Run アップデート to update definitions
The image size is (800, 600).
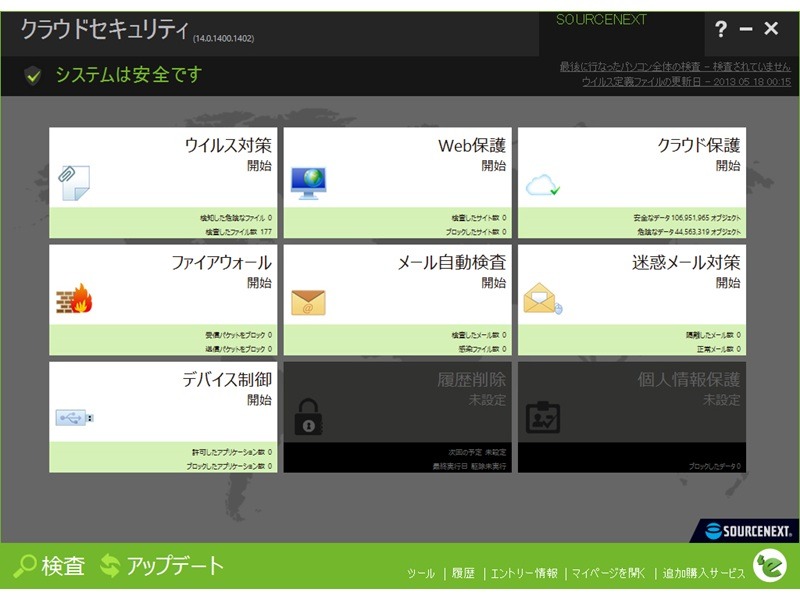click(162, 566)
